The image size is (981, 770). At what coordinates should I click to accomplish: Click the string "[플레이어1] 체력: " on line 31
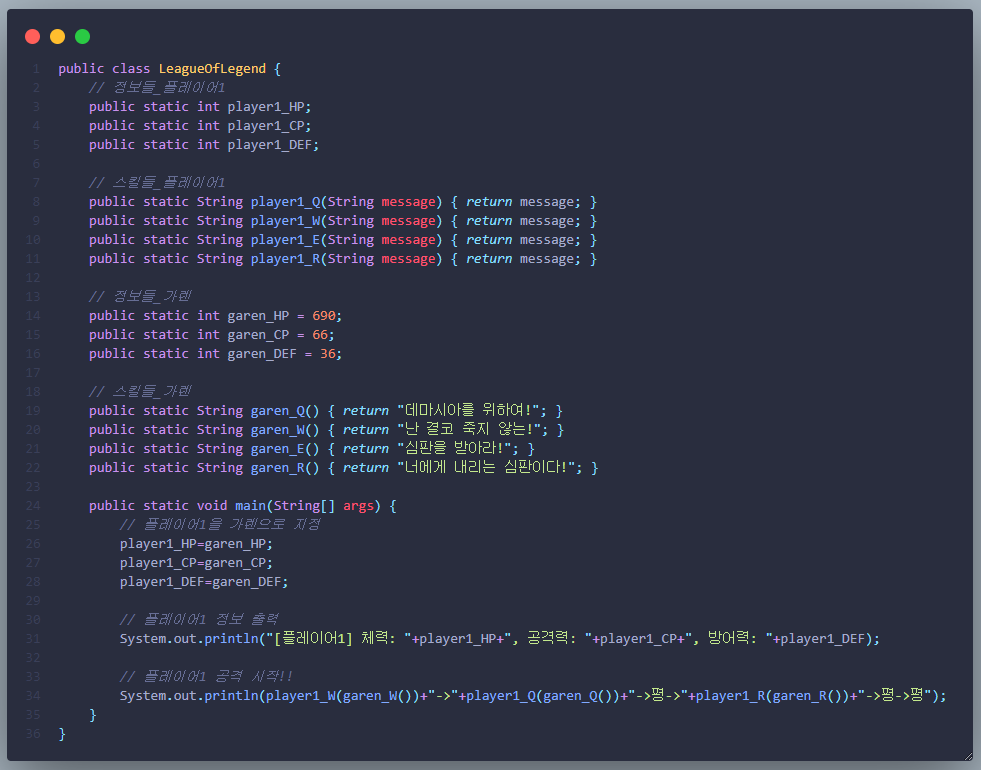click(339, 639)
